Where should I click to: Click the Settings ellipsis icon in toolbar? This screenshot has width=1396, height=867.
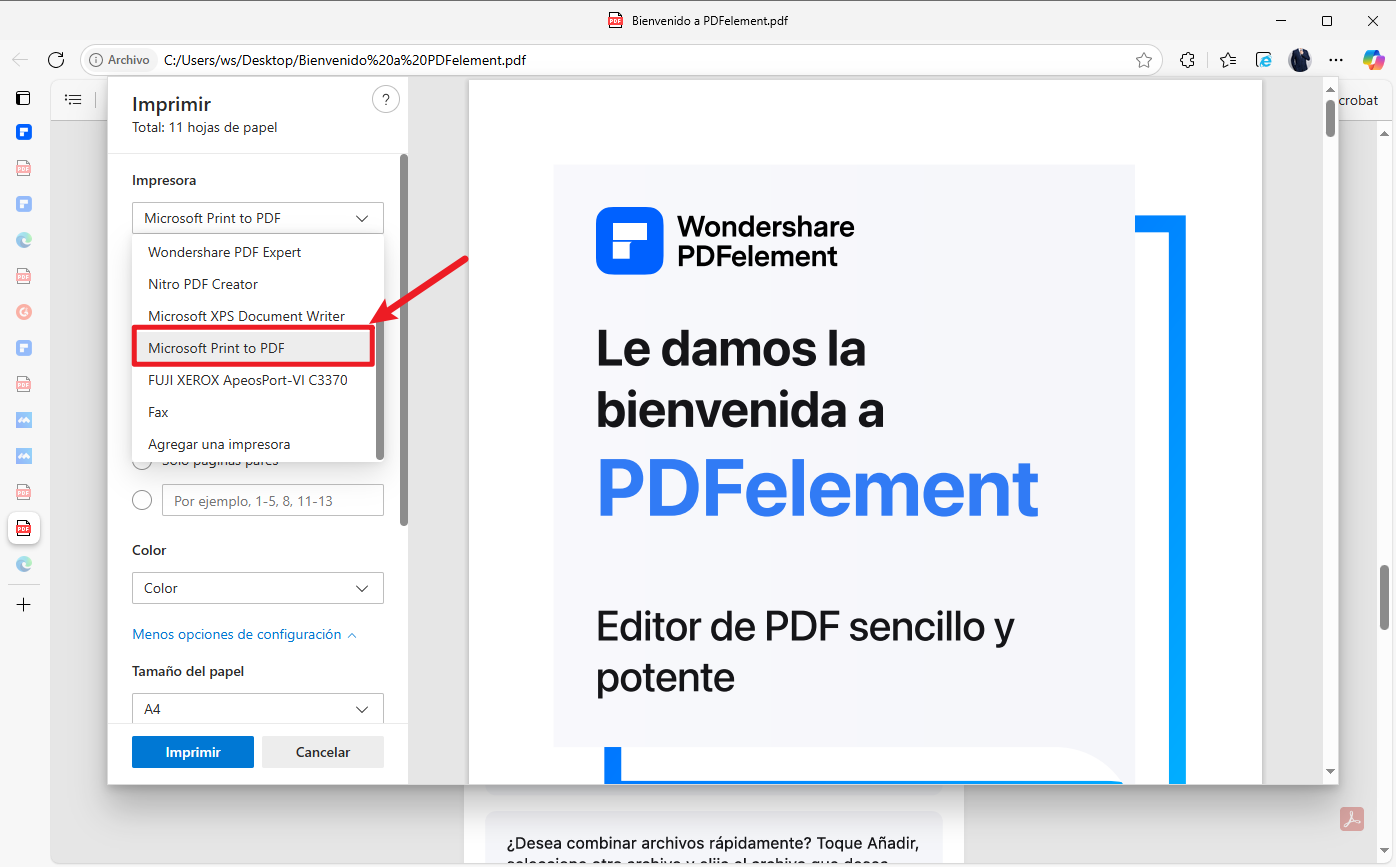(x=1336, y=60)
